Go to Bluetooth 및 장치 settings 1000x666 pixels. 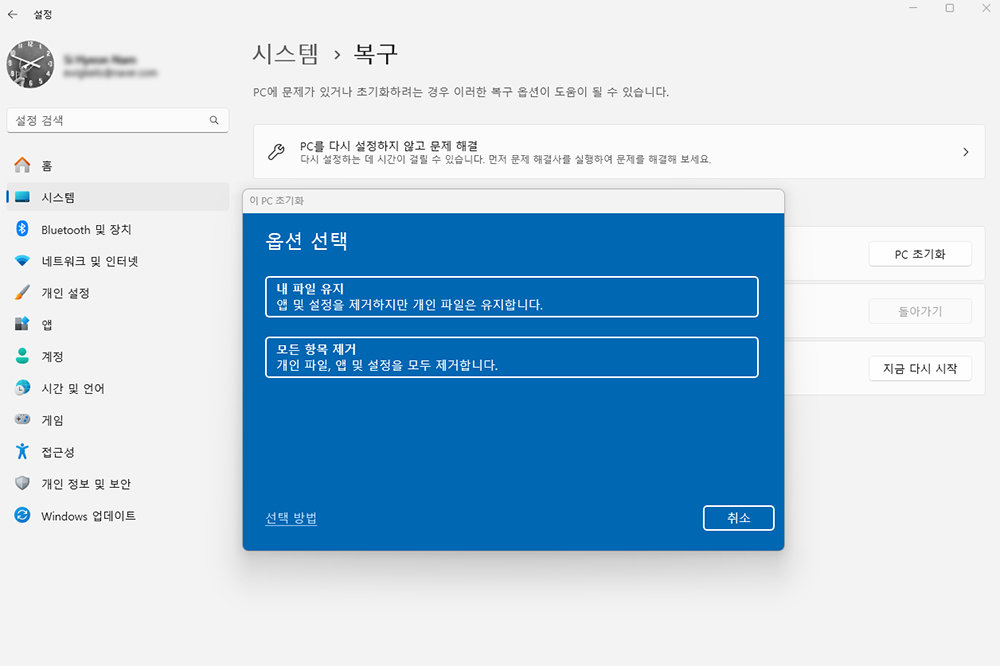[x=117, y=229]
